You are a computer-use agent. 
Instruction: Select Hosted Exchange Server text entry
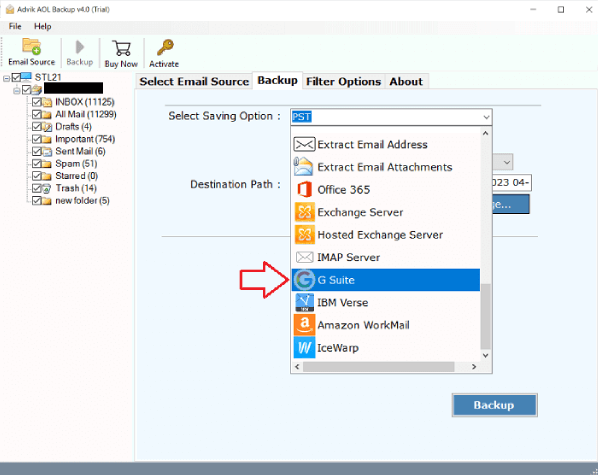click(x=380, y=235)
